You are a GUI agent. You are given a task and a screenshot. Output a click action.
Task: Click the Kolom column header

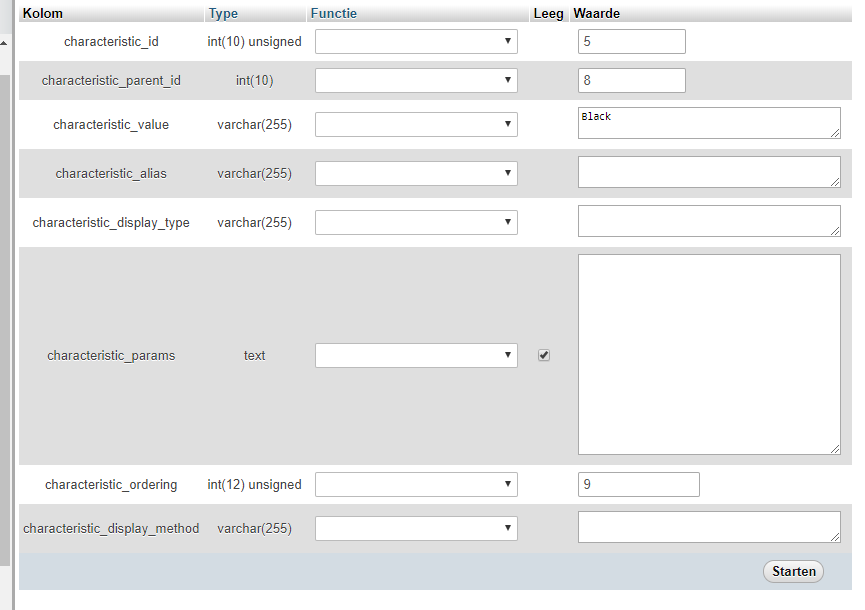42,13
